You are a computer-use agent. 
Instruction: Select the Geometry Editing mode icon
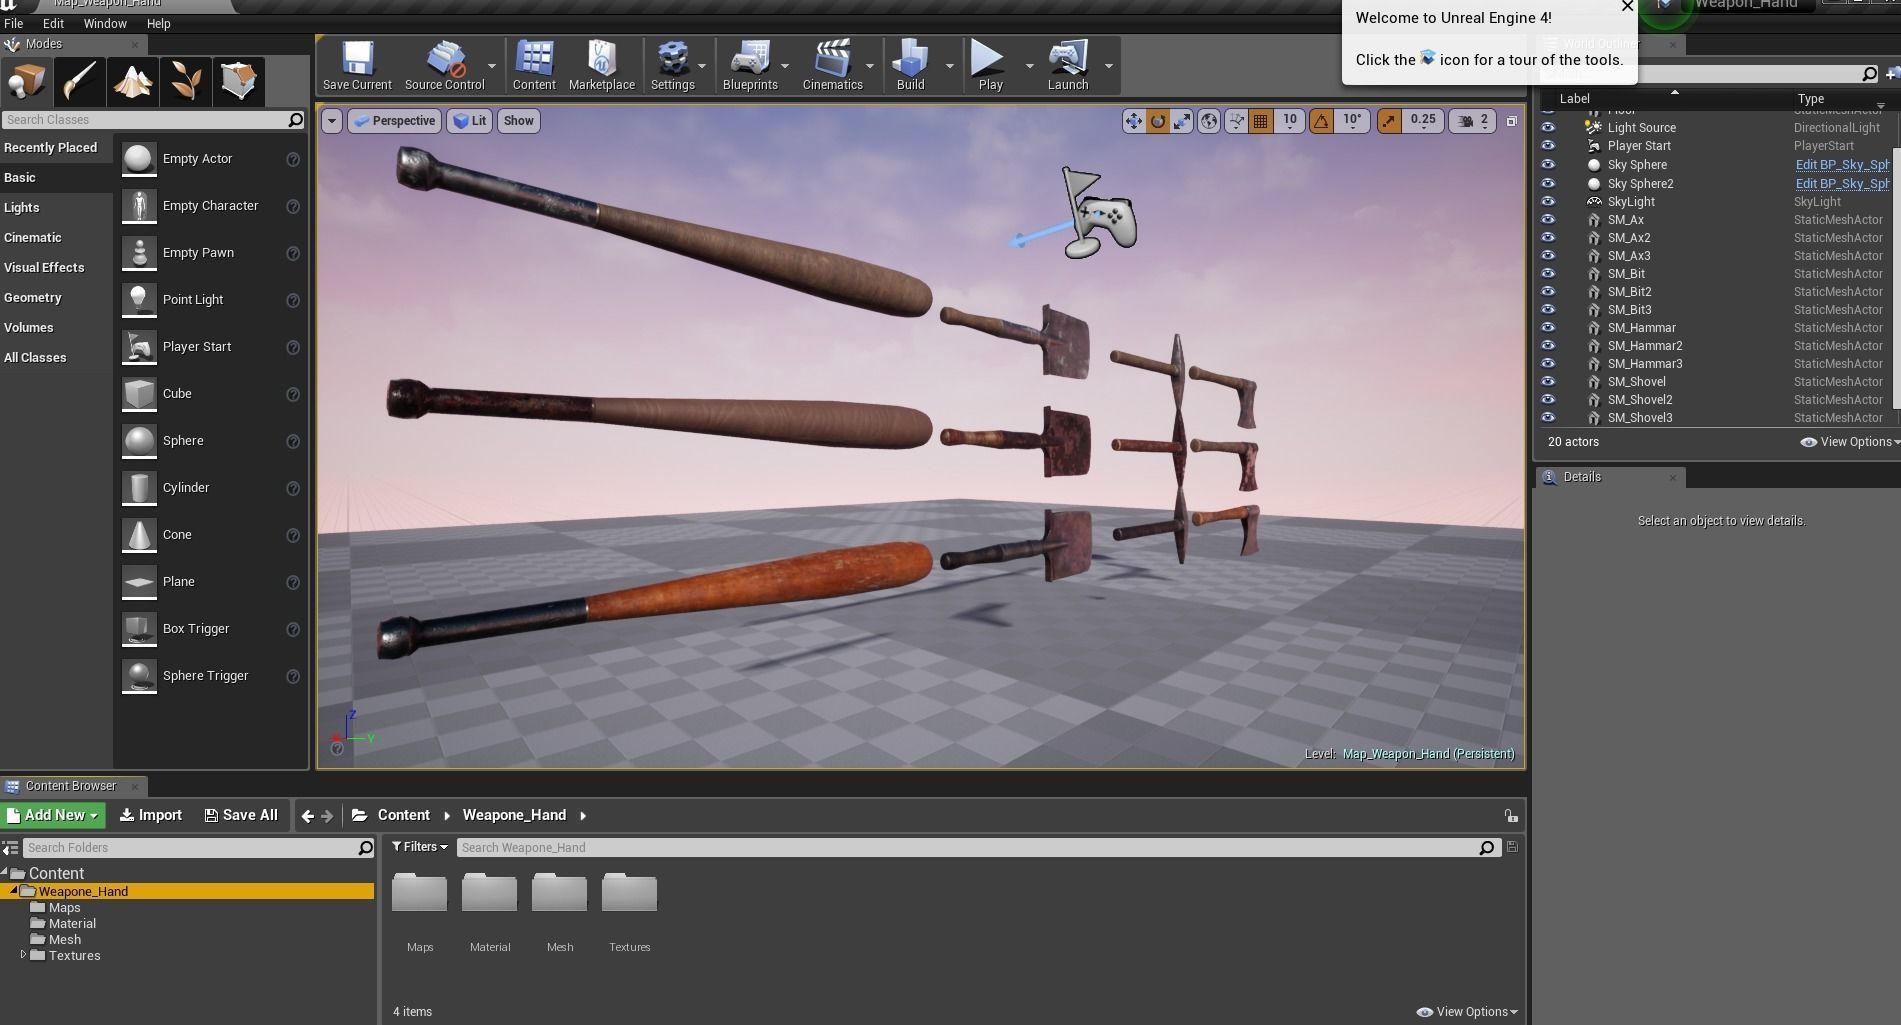238,81
